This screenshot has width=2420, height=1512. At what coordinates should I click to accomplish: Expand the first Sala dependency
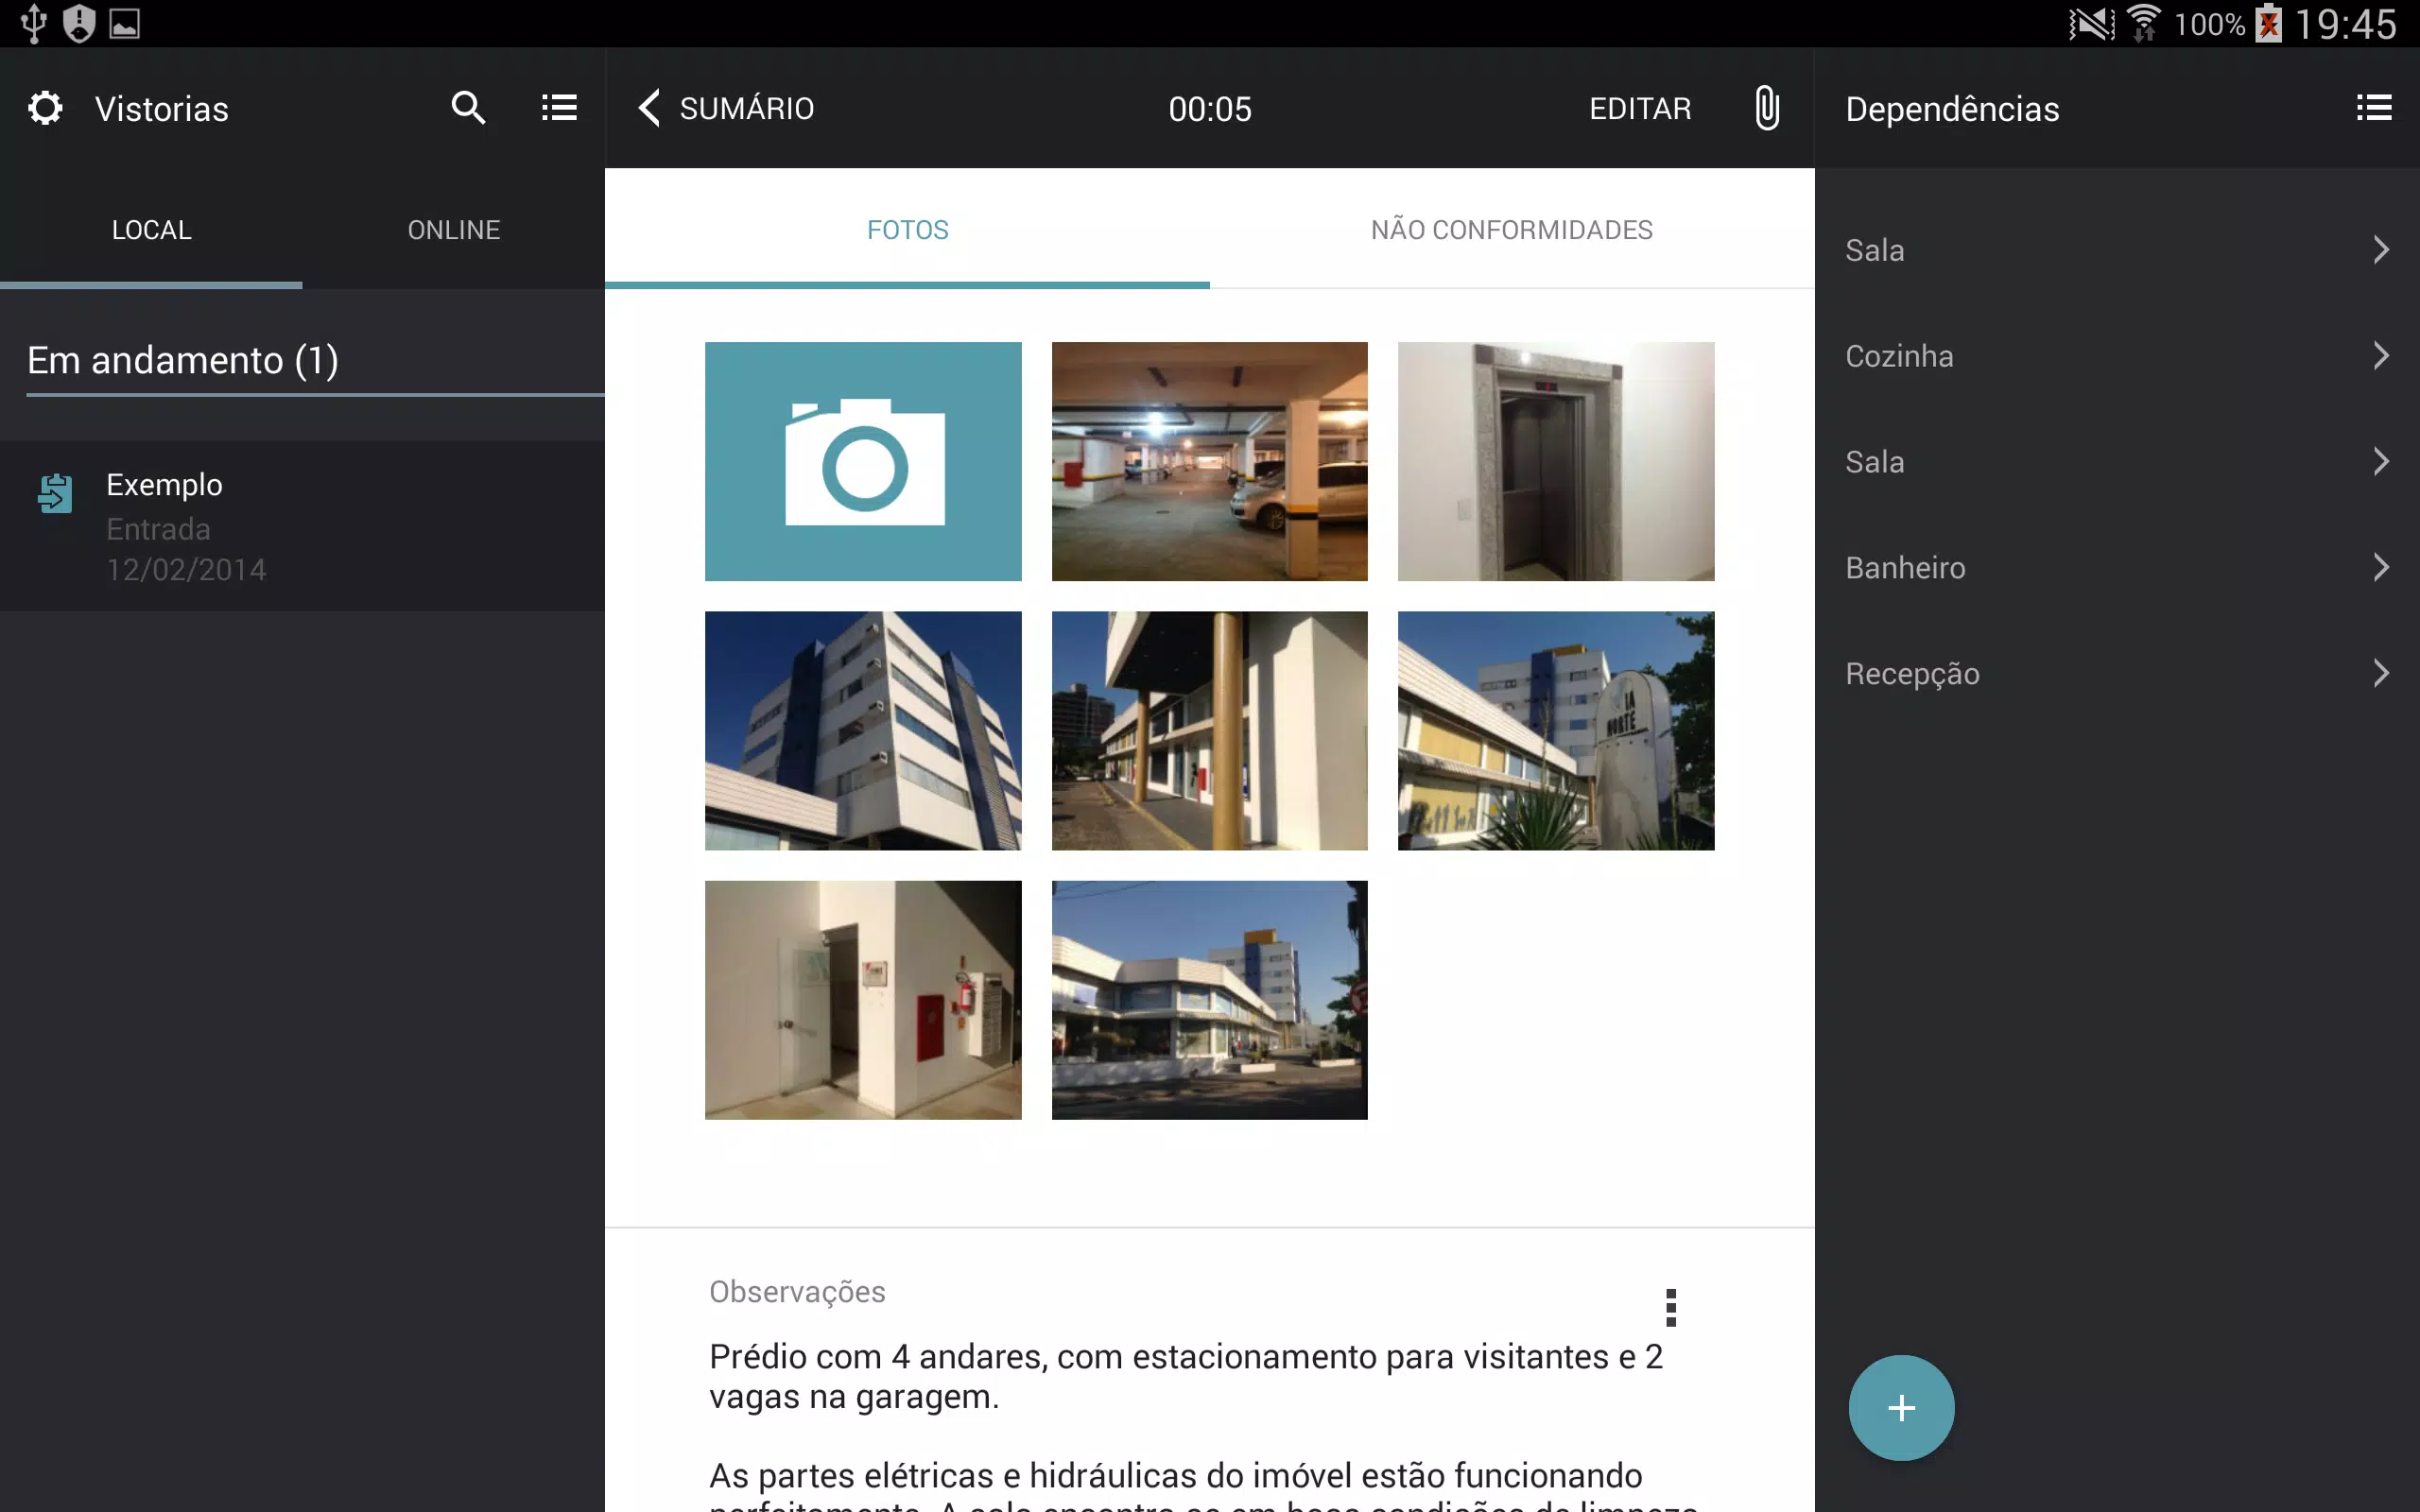point(2117,250)
